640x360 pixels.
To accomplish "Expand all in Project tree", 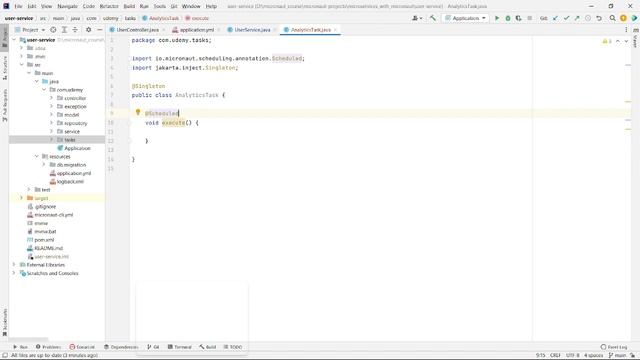I will click(64, 30).
